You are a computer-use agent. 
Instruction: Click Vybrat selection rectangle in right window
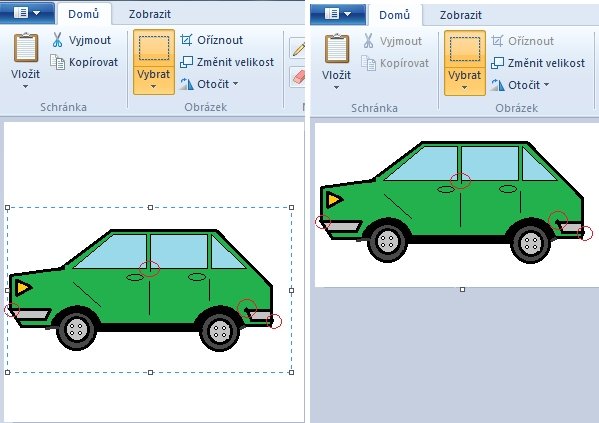(465, 50)
